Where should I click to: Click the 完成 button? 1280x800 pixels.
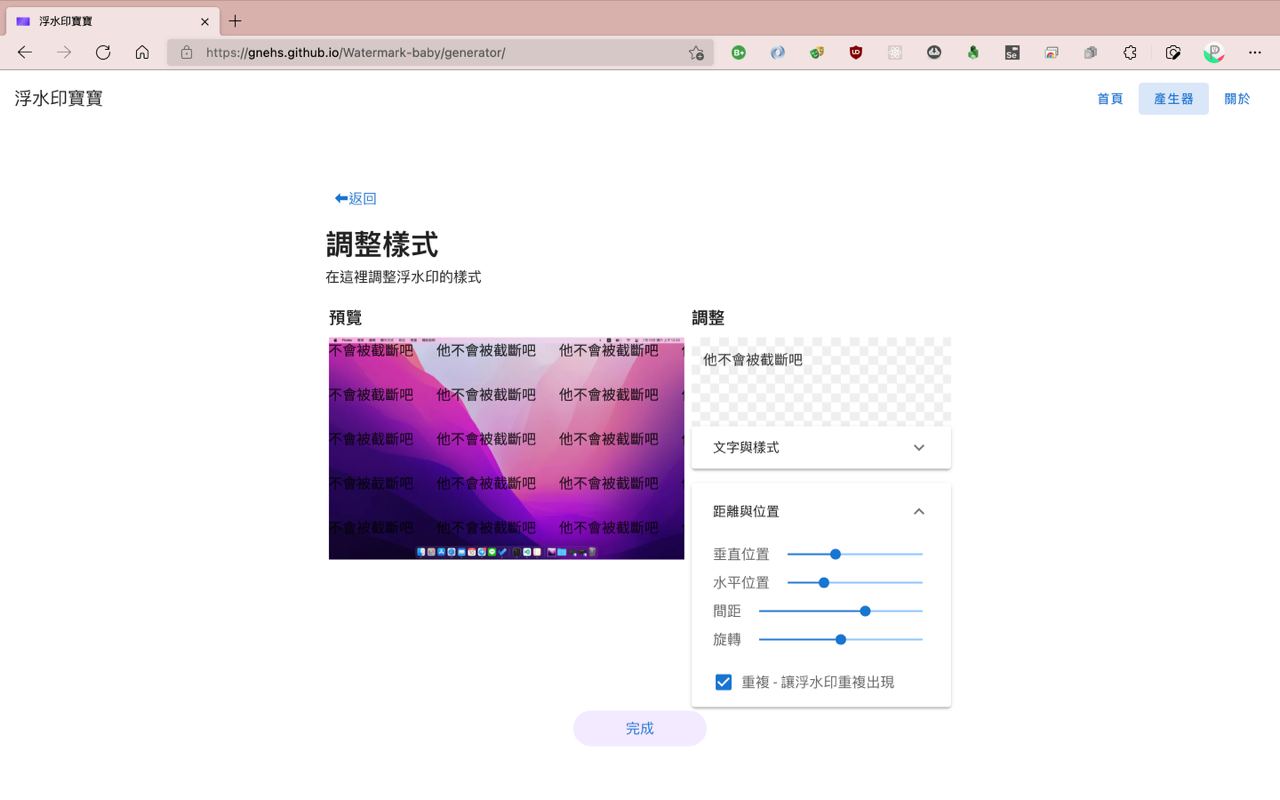(640, 728)
